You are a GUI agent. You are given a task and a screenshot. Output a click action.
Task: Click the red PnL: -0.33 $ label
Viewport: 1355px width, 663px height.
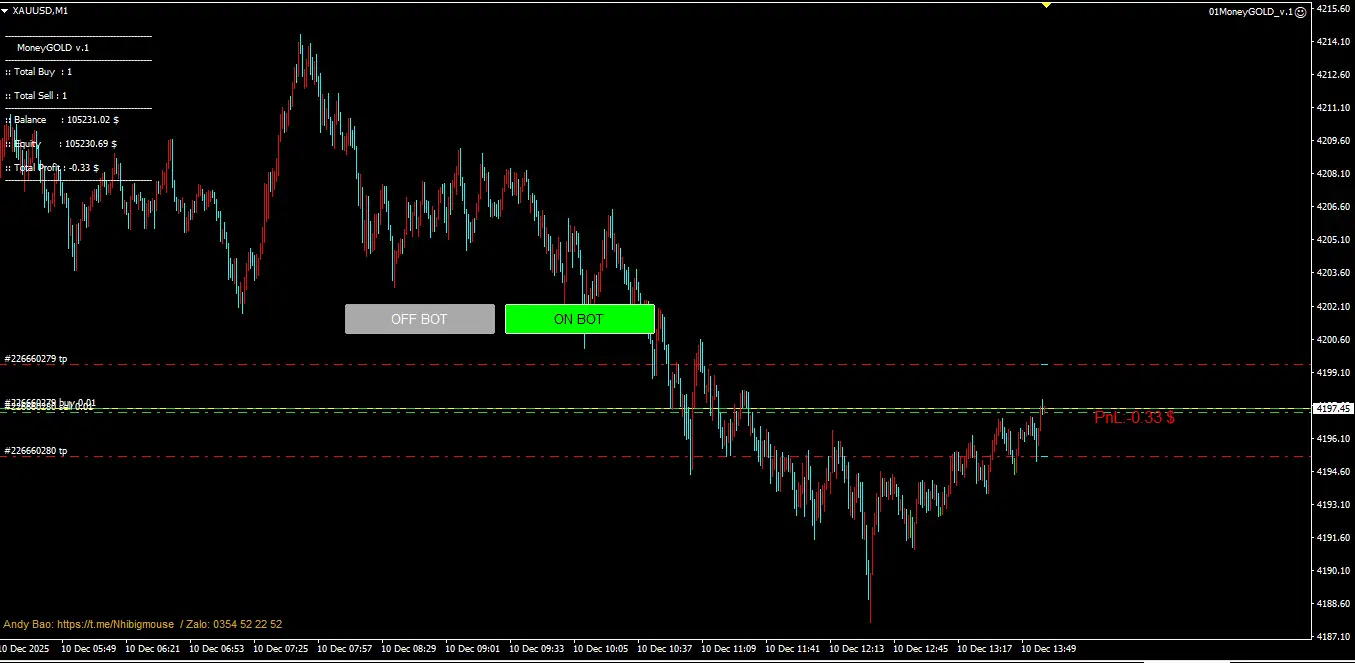[1134, 418]
